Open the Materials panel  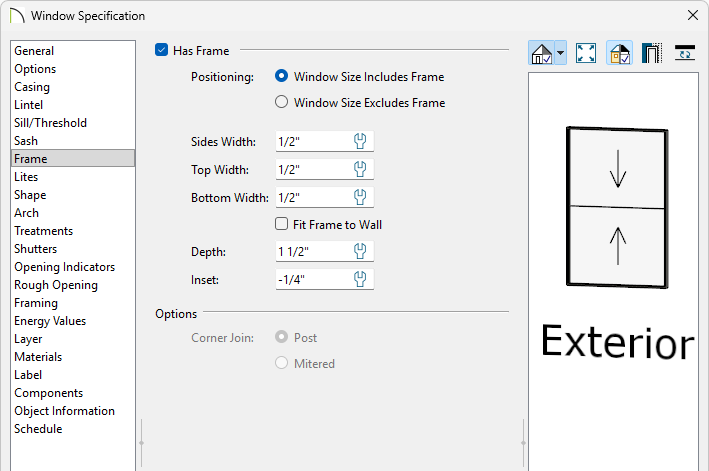73,357
